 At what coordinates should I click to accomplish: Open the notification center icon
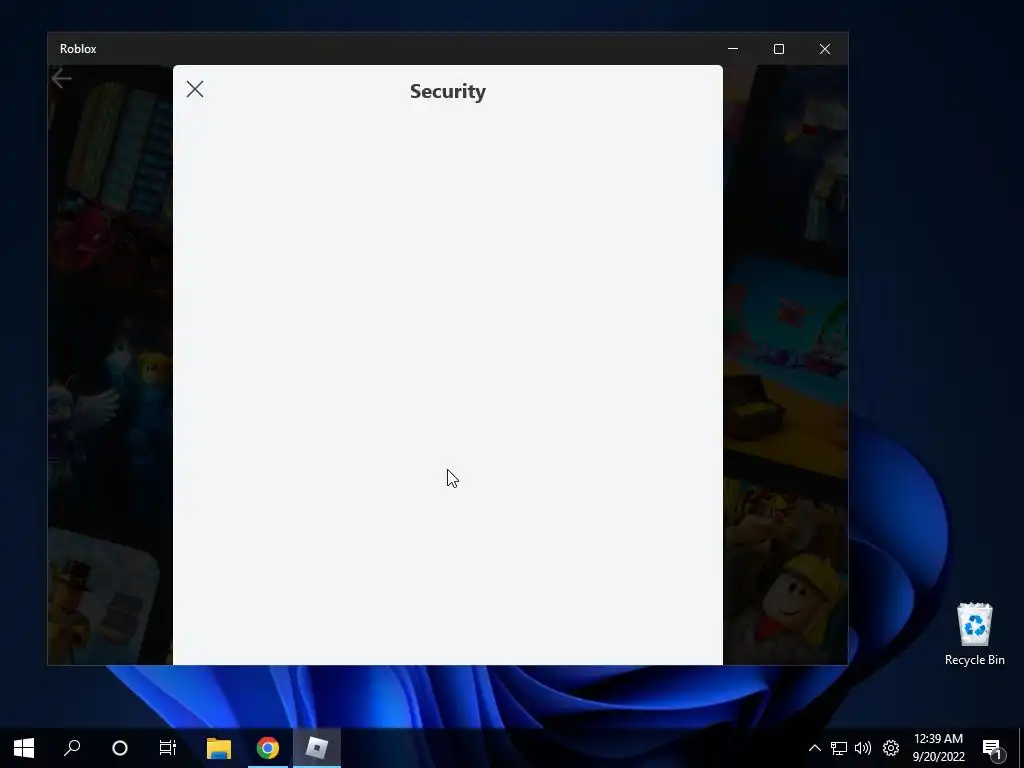point(993,748)
